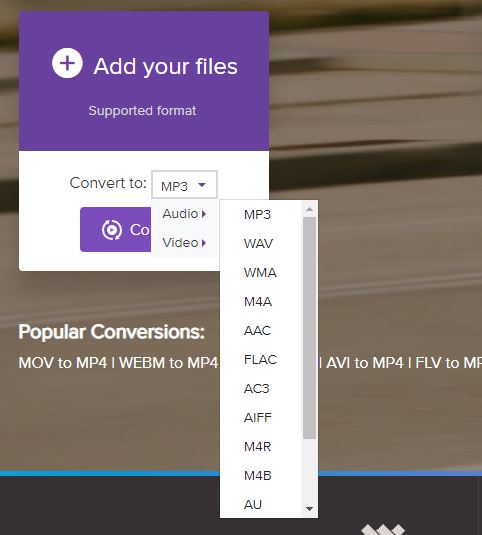The image size is (482, 535).
Task: Choose M4B audio format
Action: 258,476
